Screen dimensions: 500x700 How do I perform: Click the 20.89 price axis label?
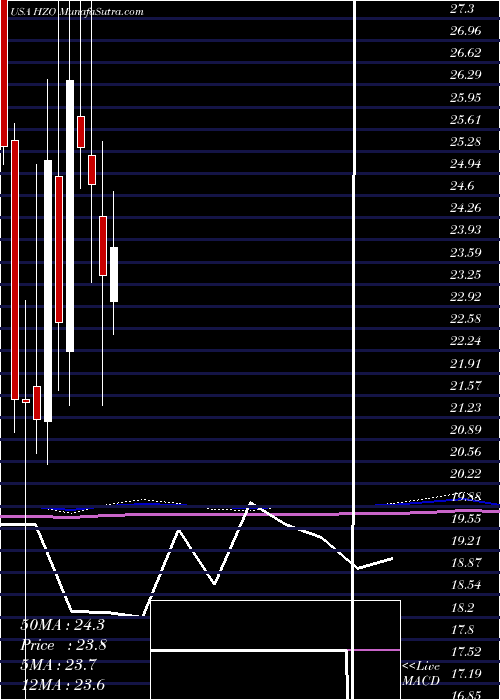[466, 429]
